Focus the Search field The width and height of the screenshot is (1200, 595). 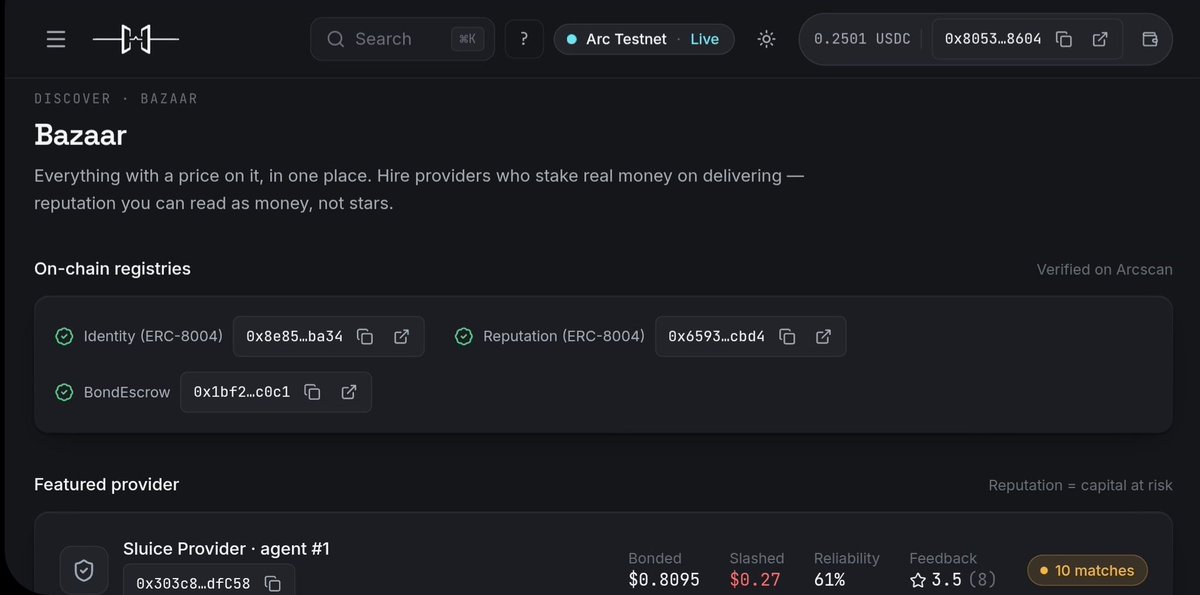click(402, 39)
